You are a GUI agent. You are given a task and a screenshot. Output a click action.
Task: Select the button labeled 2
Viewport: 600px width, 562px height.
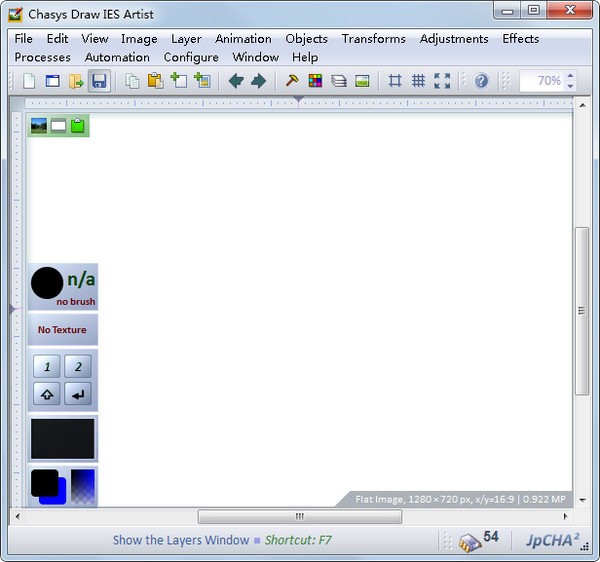78,367
